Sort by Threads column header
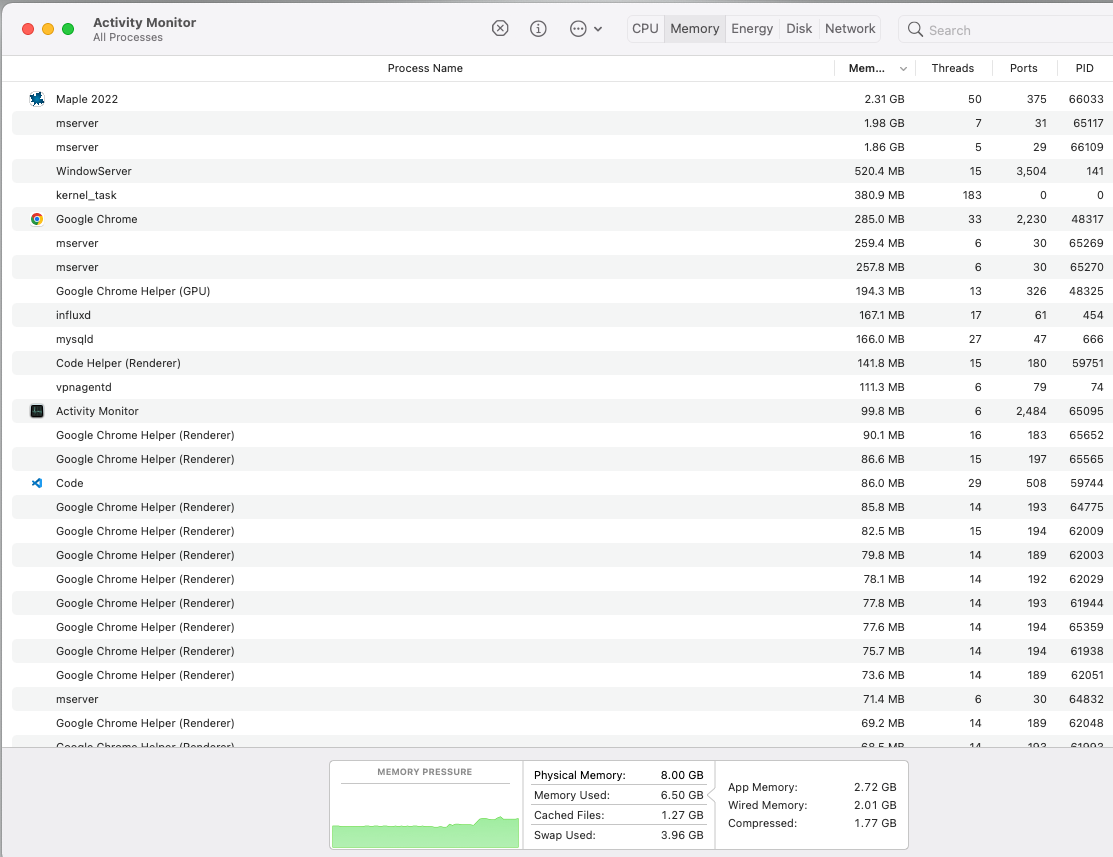Image resolution: width=1113 pixels, height=857 pixels. [x=953, y=68]
